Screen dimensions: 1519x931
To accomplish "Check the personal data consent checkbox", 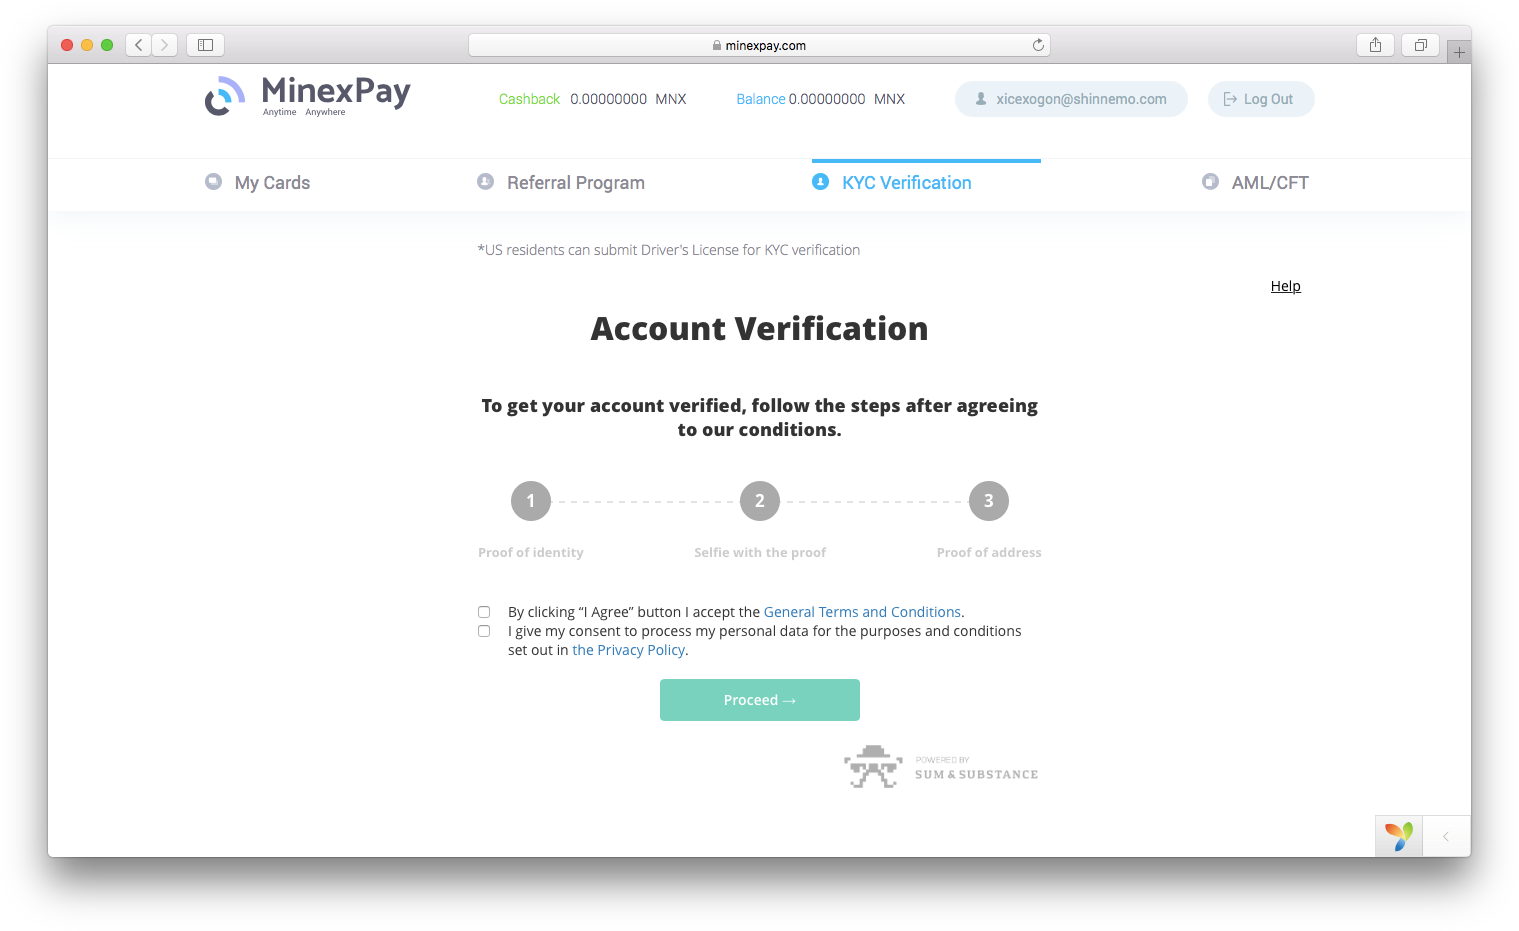I will pyautogui.click(x=484, y=631).
